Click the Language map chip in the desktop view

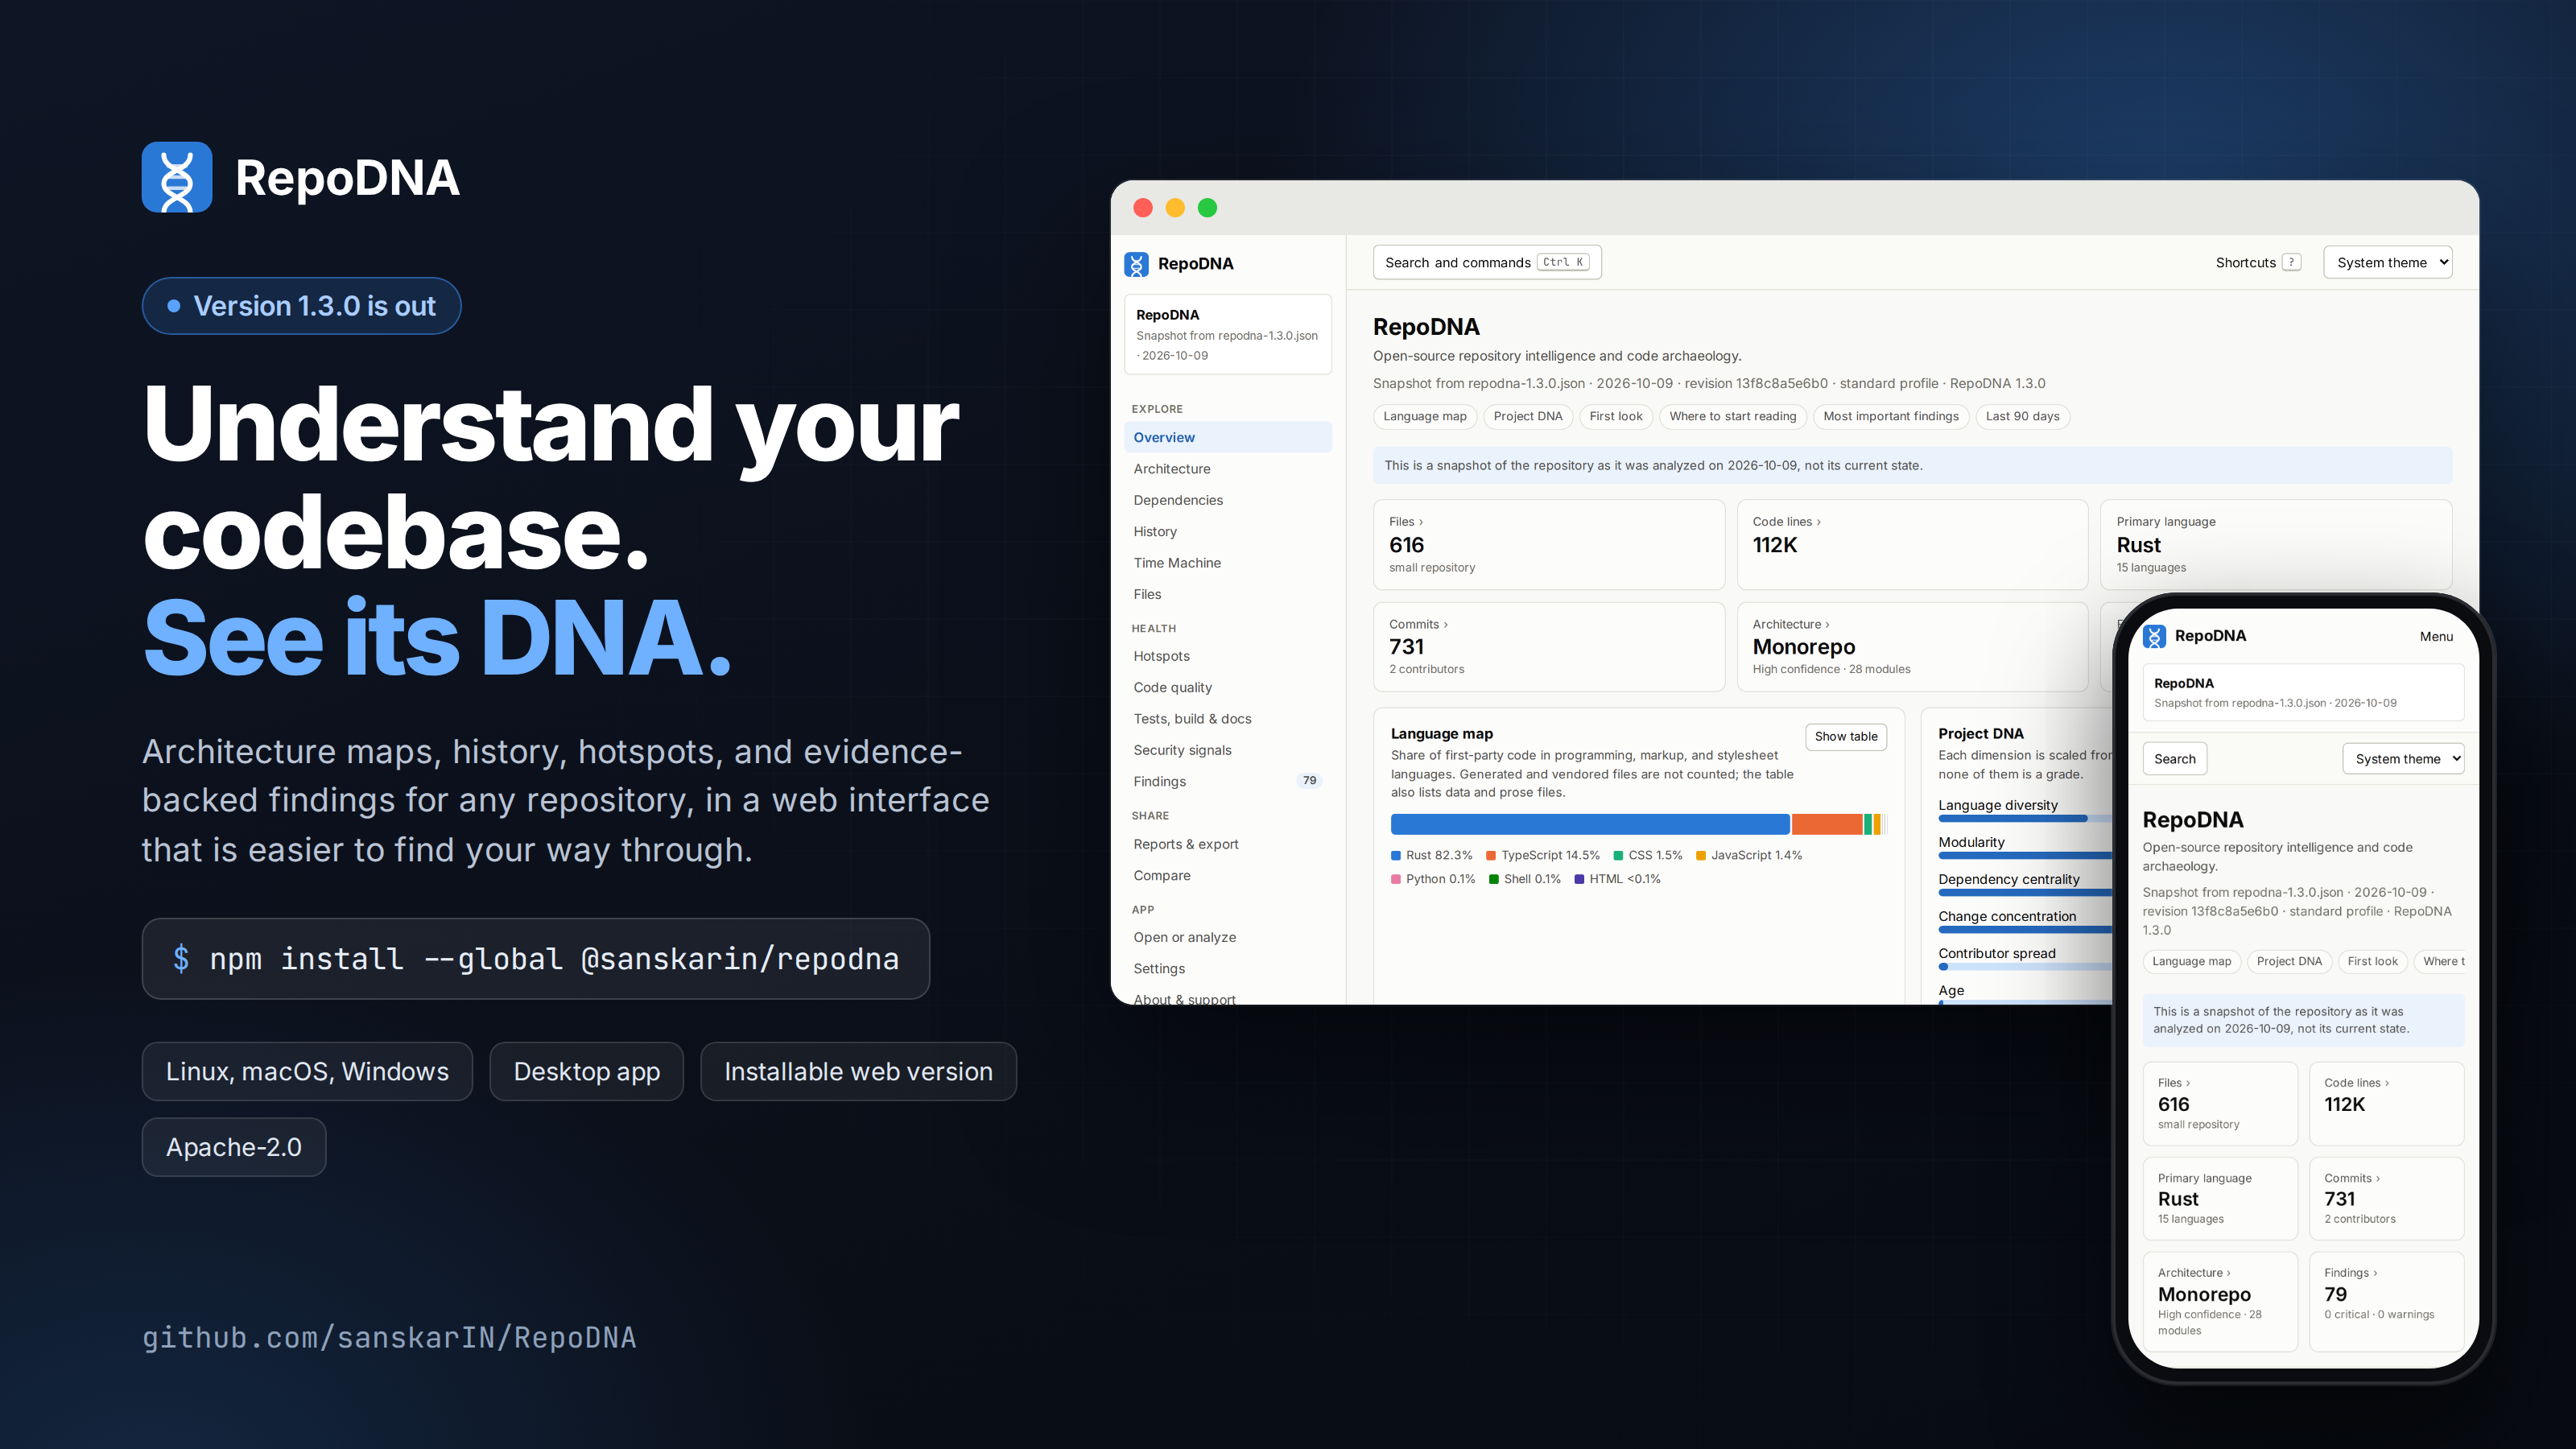point(1424,416)
